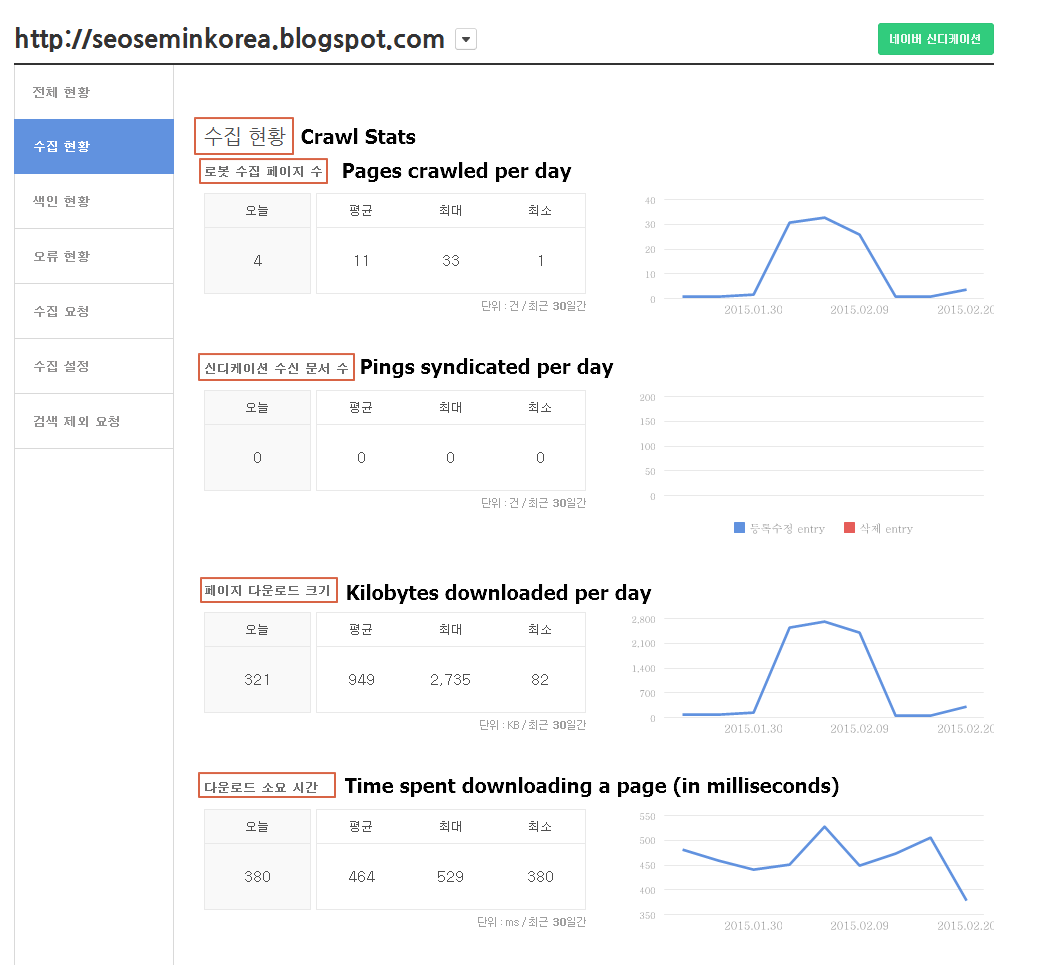Click the seoseminkorea.blogspot.com site title
1044x965 pixels.
(x=230, y=40)
